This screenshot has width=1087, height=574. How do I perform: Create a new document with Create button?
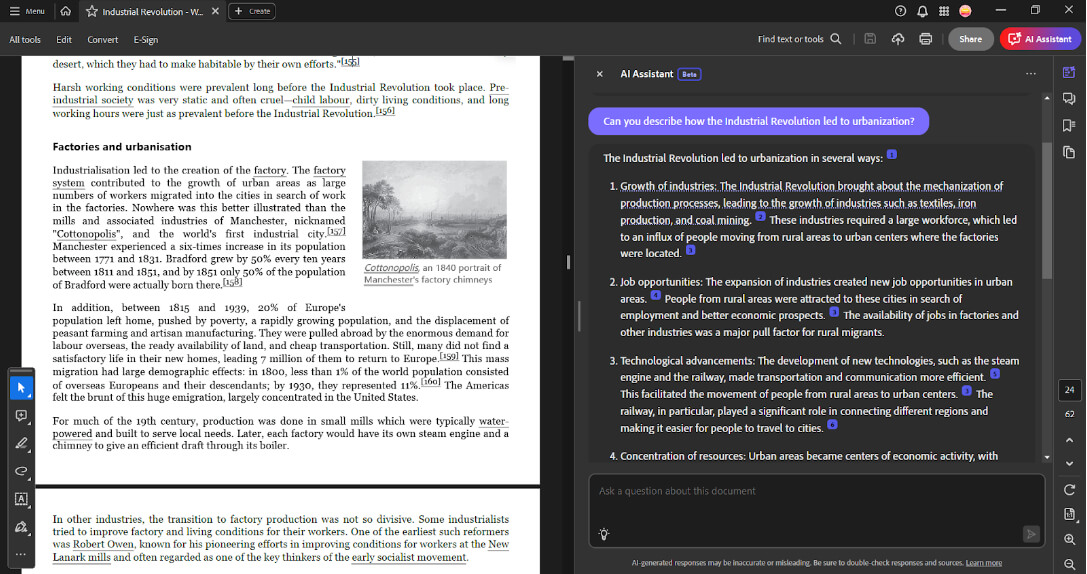point(252,11)
